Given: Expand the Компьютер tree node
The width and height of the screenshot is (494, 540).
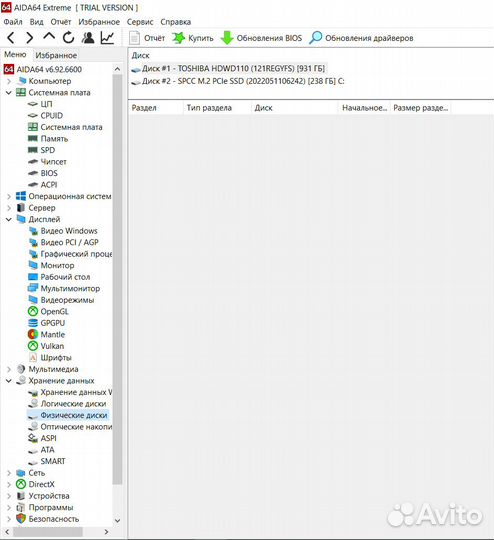Looking at the screenshot, I should click(9, 81).
